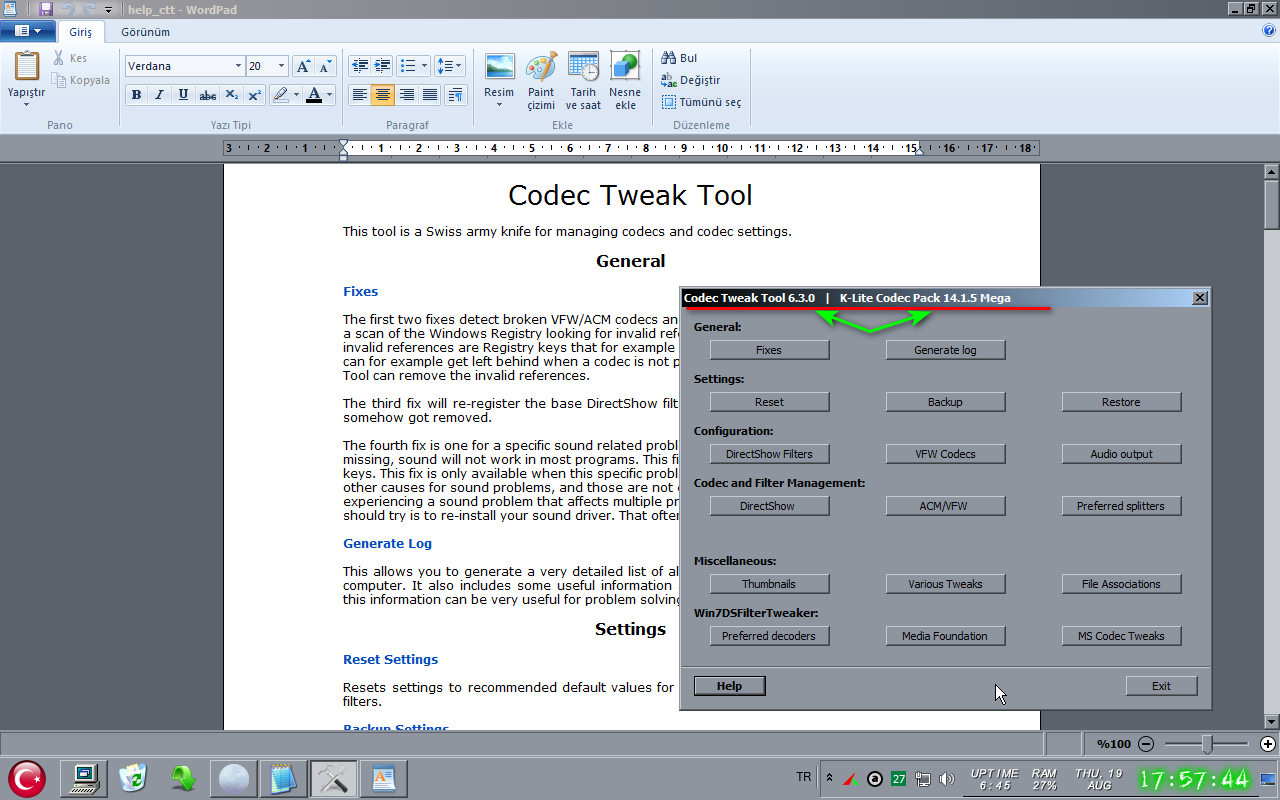Insert Tarih ve saat
Viewport: 1280px width, 800px height.
583,81
